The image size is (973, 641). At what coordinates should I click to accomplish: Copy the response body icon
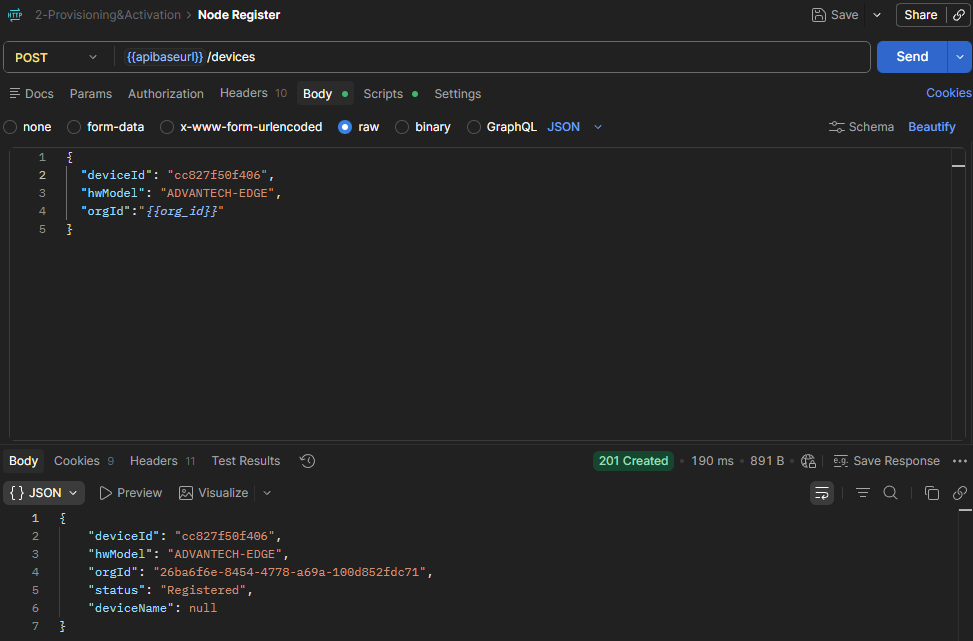pyautogui.click(x=931, y=493)
